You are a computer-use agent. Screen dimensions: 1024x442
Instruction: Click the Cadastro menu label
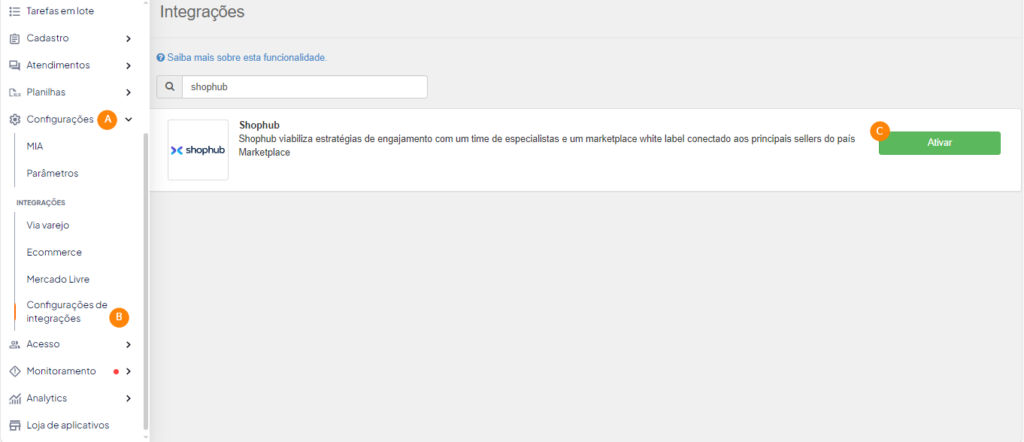click(x=48, y=39)
